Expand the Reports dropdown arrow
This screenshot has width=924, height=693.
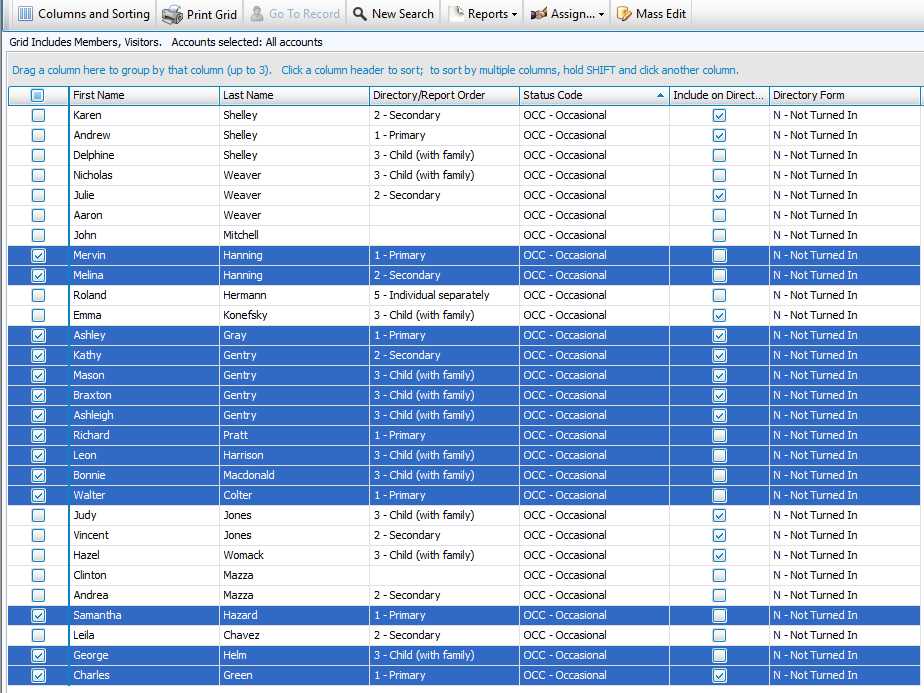point(514,15)
